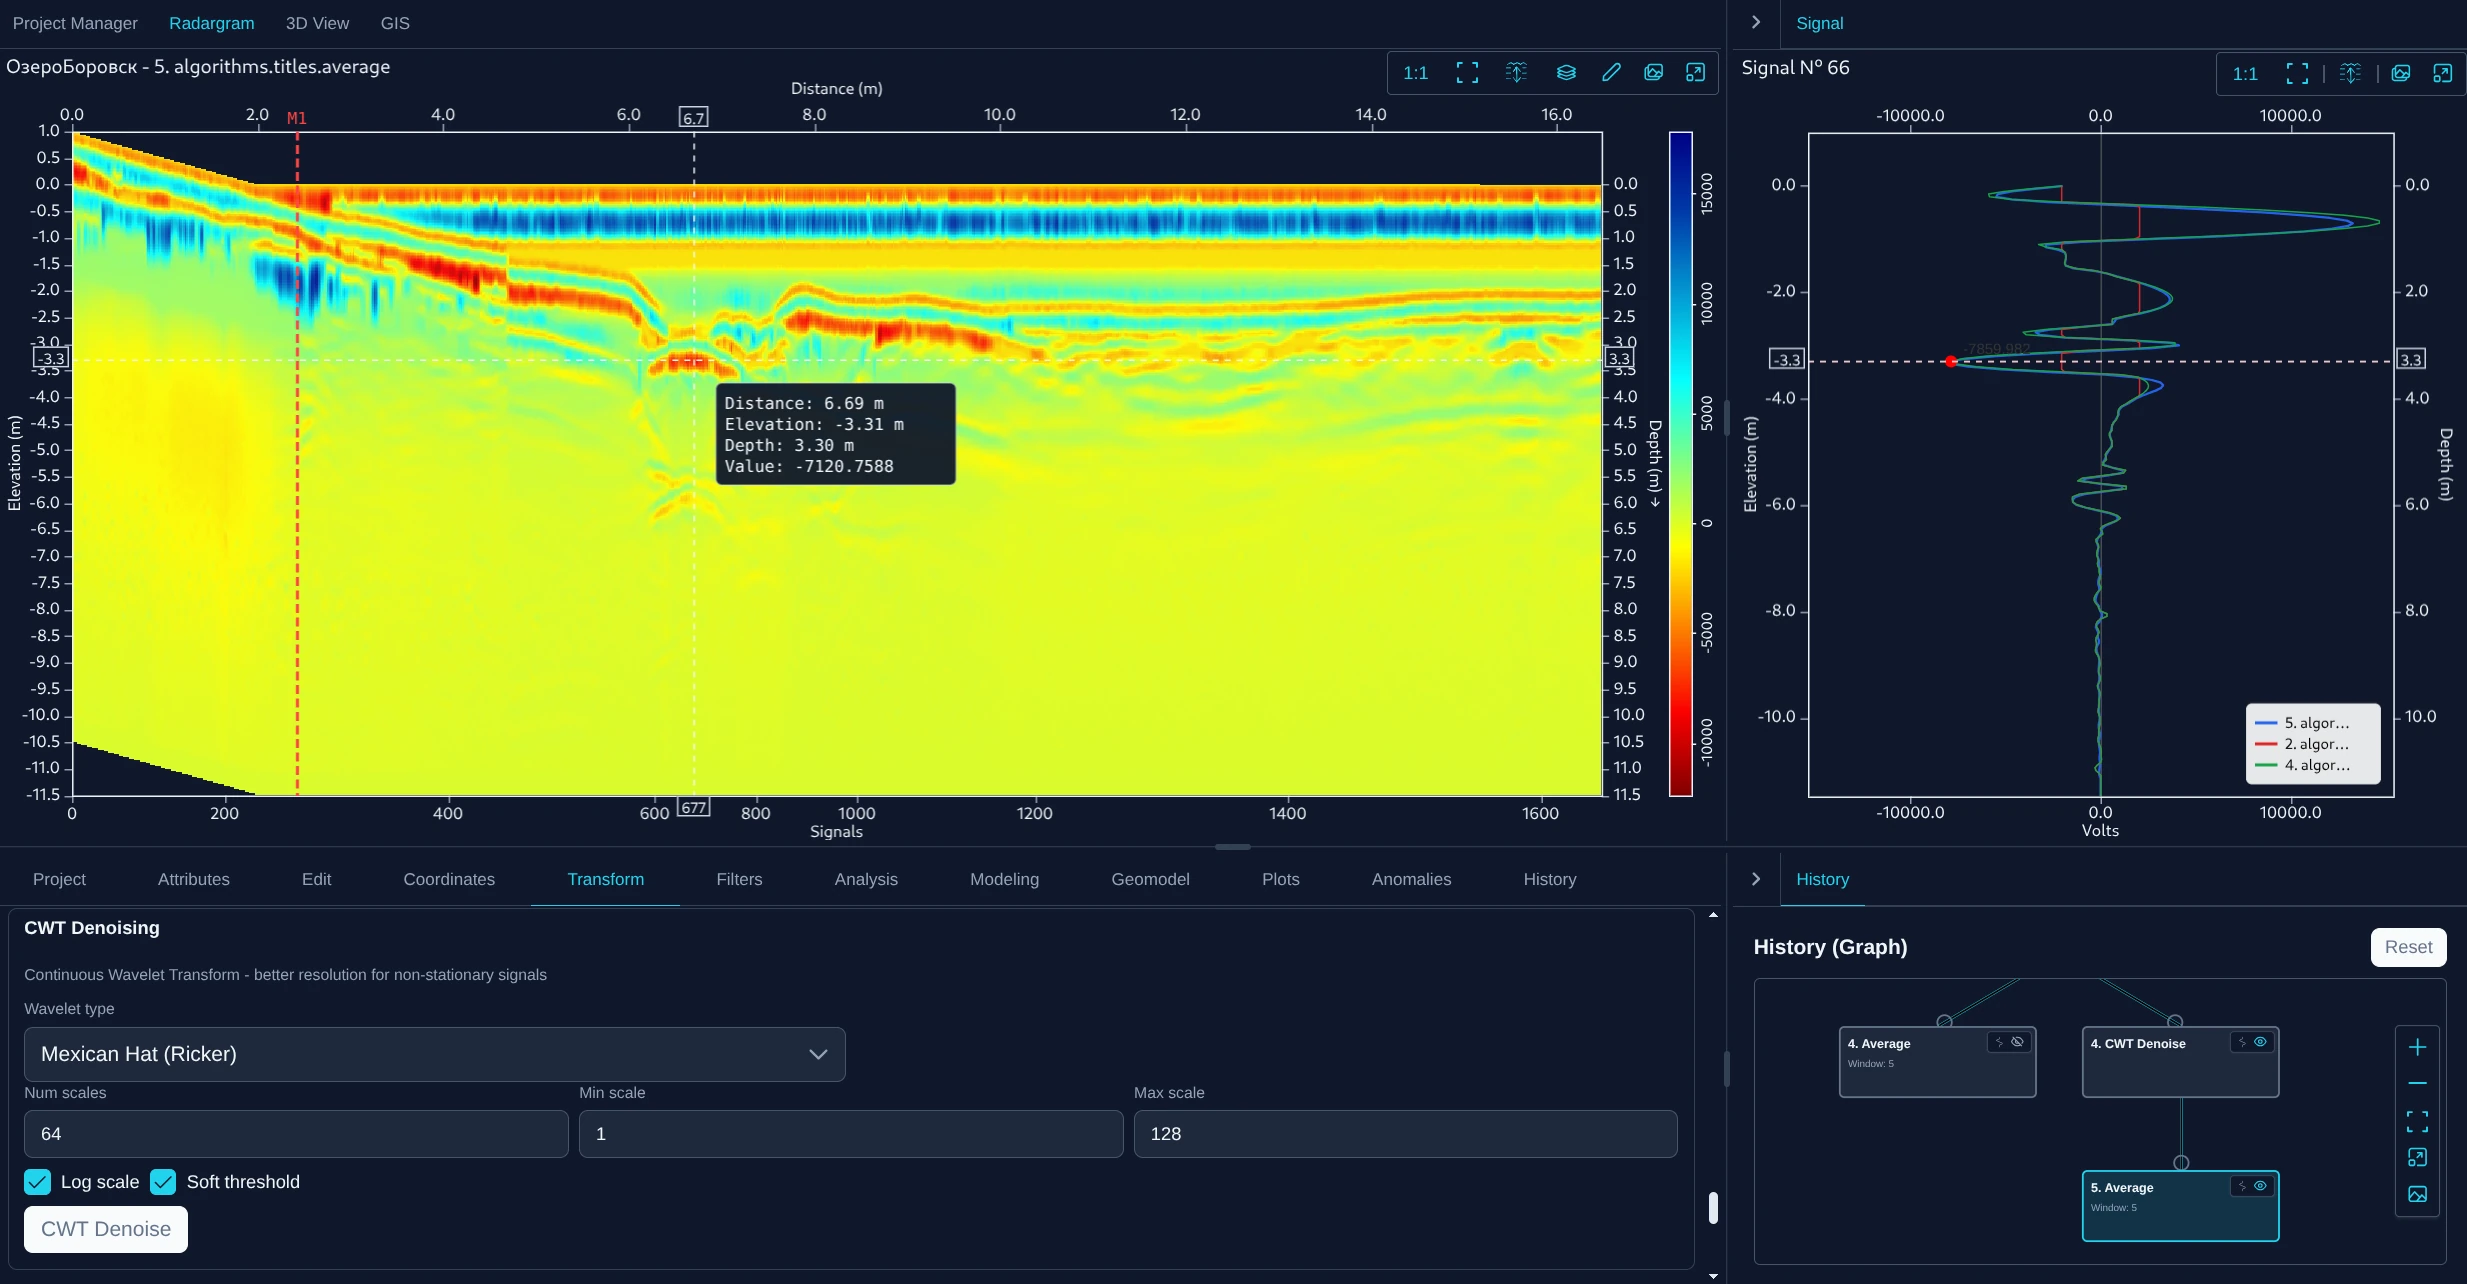Zoom in on the History Graph with the plus icon
This screenshot has width=2467, height=1284.
[2419, 1046]
